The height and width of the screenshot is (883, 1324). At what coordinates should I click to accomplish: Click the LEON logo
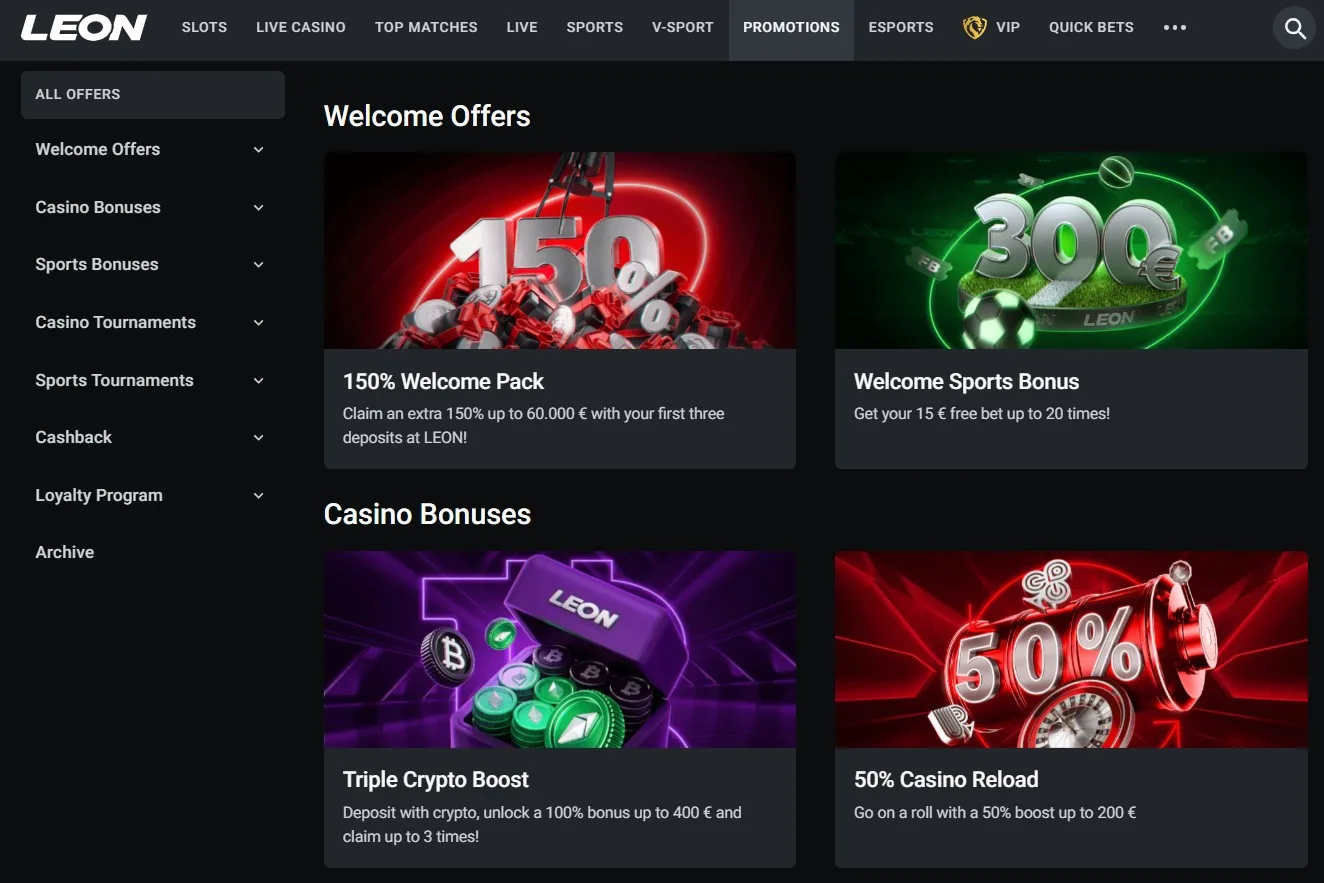point(84,28)
